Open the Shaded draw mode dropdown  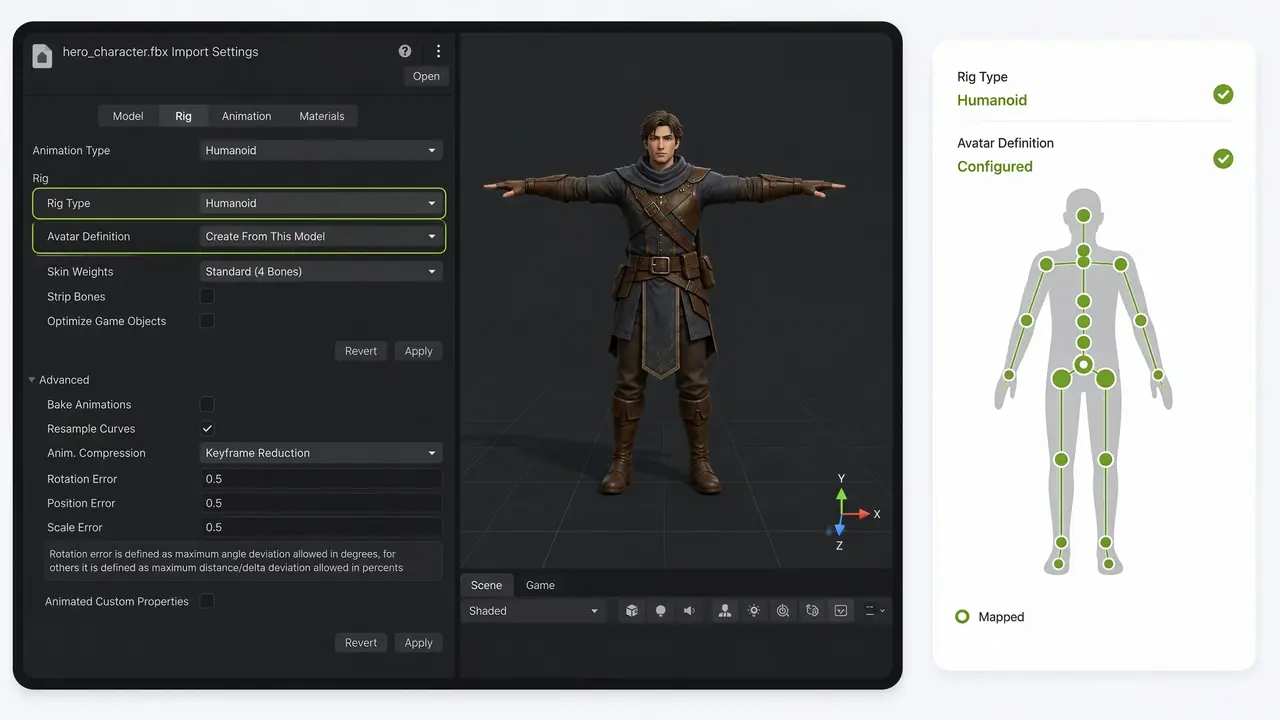pyautogui.click(x=534, y=611)
